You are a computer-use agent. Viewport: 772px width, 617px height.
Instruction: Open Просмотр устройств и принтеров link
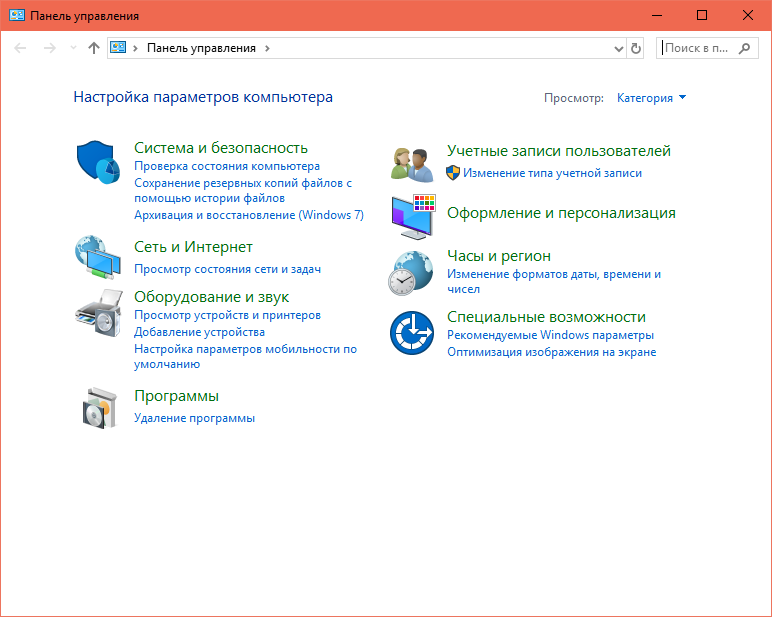tap(227, 315)
